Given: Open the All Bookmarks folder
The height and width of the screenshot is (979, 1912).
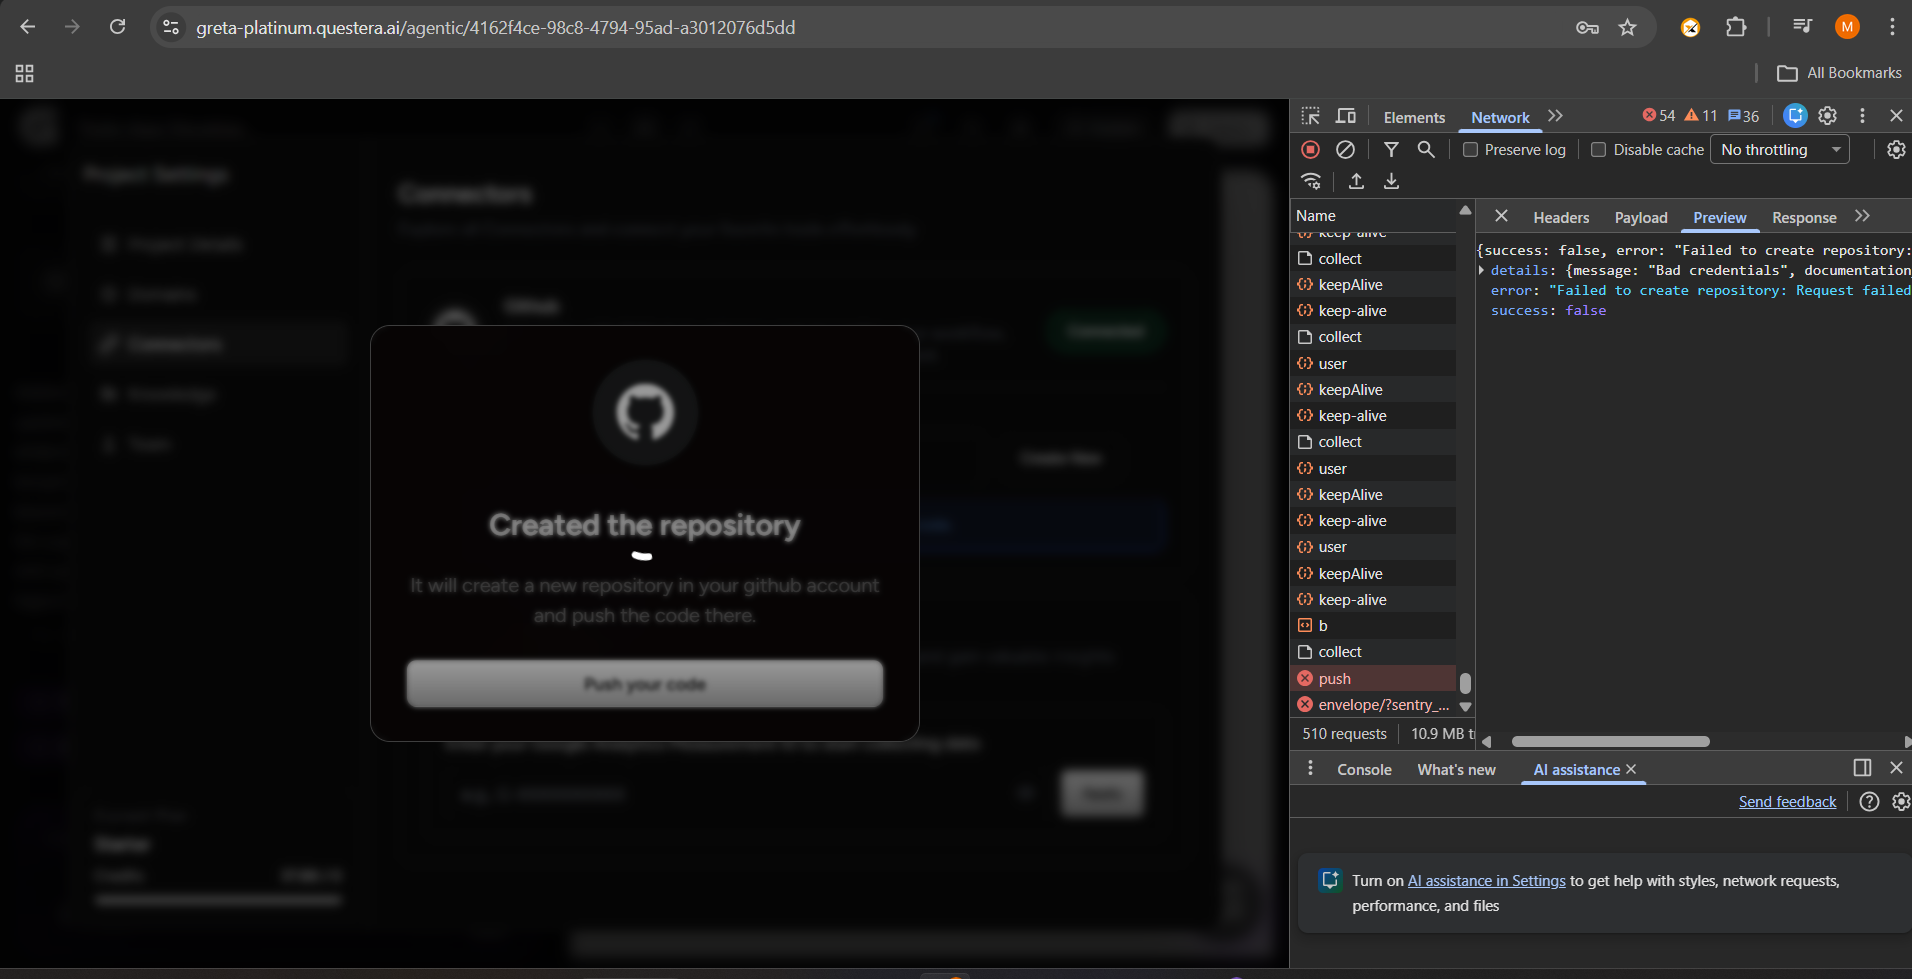Looking at the screenshot, I should 1839,73.
